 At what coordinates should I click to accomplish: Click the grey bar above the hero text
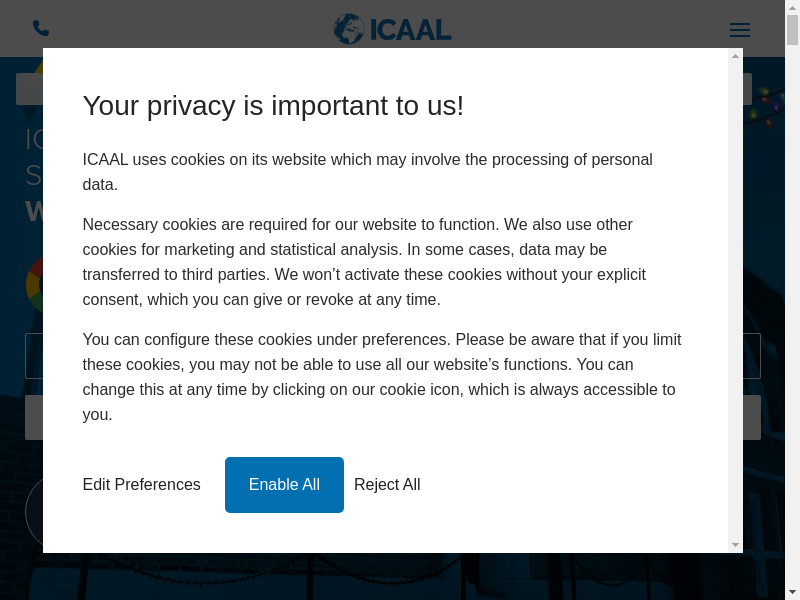tap(29, 89)
